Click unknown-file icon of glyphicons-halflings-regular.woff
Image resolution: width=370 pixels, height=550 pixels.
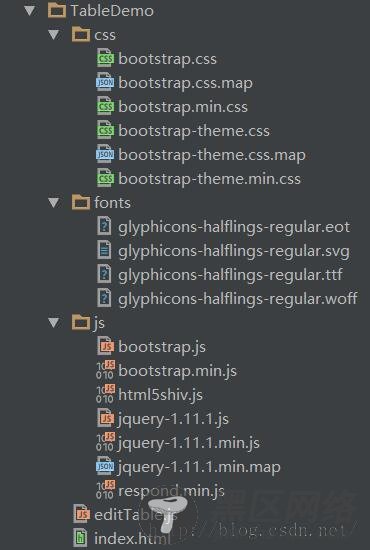click(x=104, y=298)
